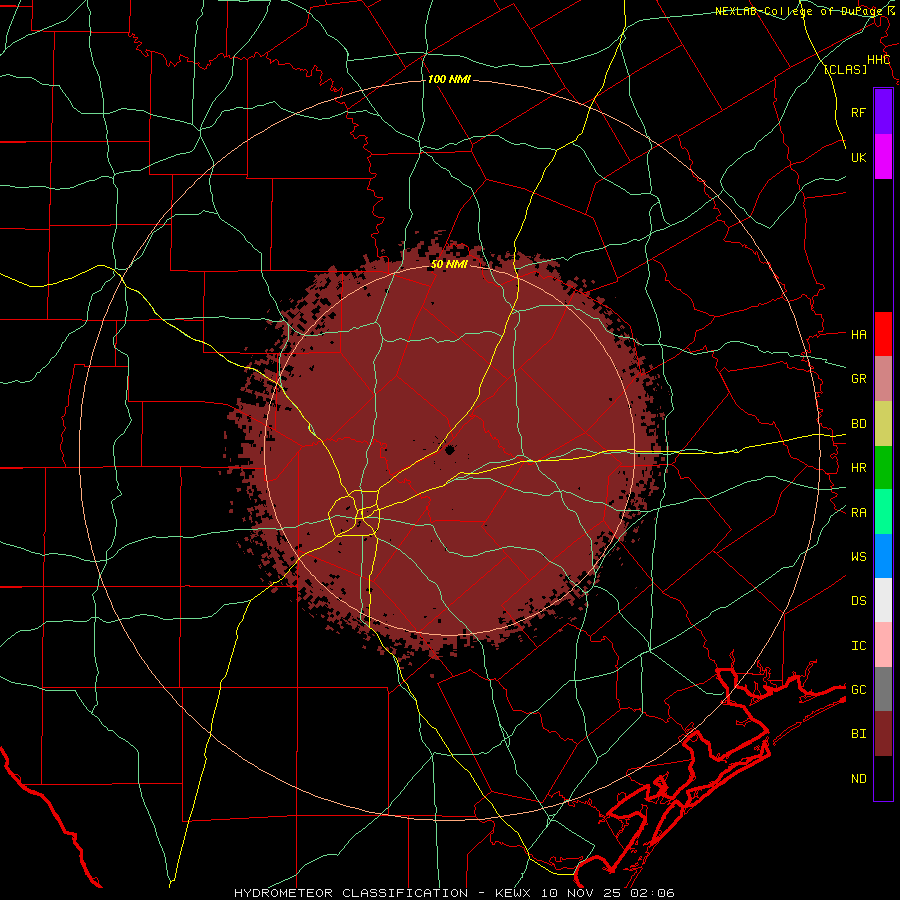Click the ND black legend swatch
Viewport: 900px width, 900px height.
coord(883,778)
